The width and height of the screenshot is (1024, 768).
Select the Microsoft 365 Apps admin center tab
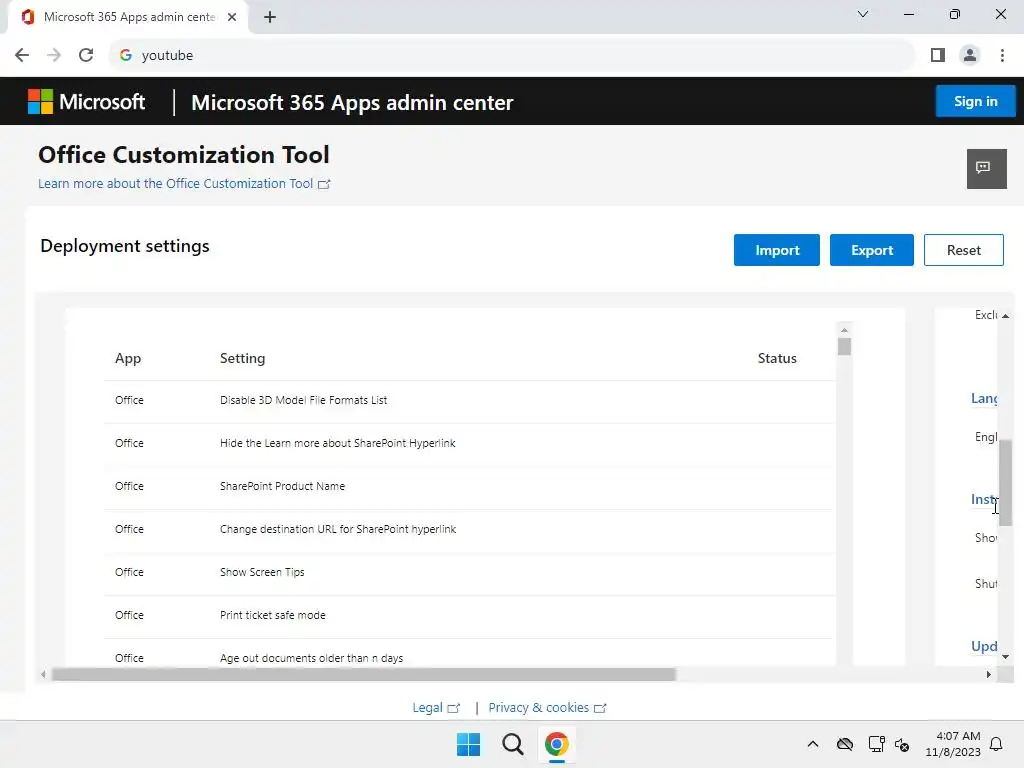125,17
